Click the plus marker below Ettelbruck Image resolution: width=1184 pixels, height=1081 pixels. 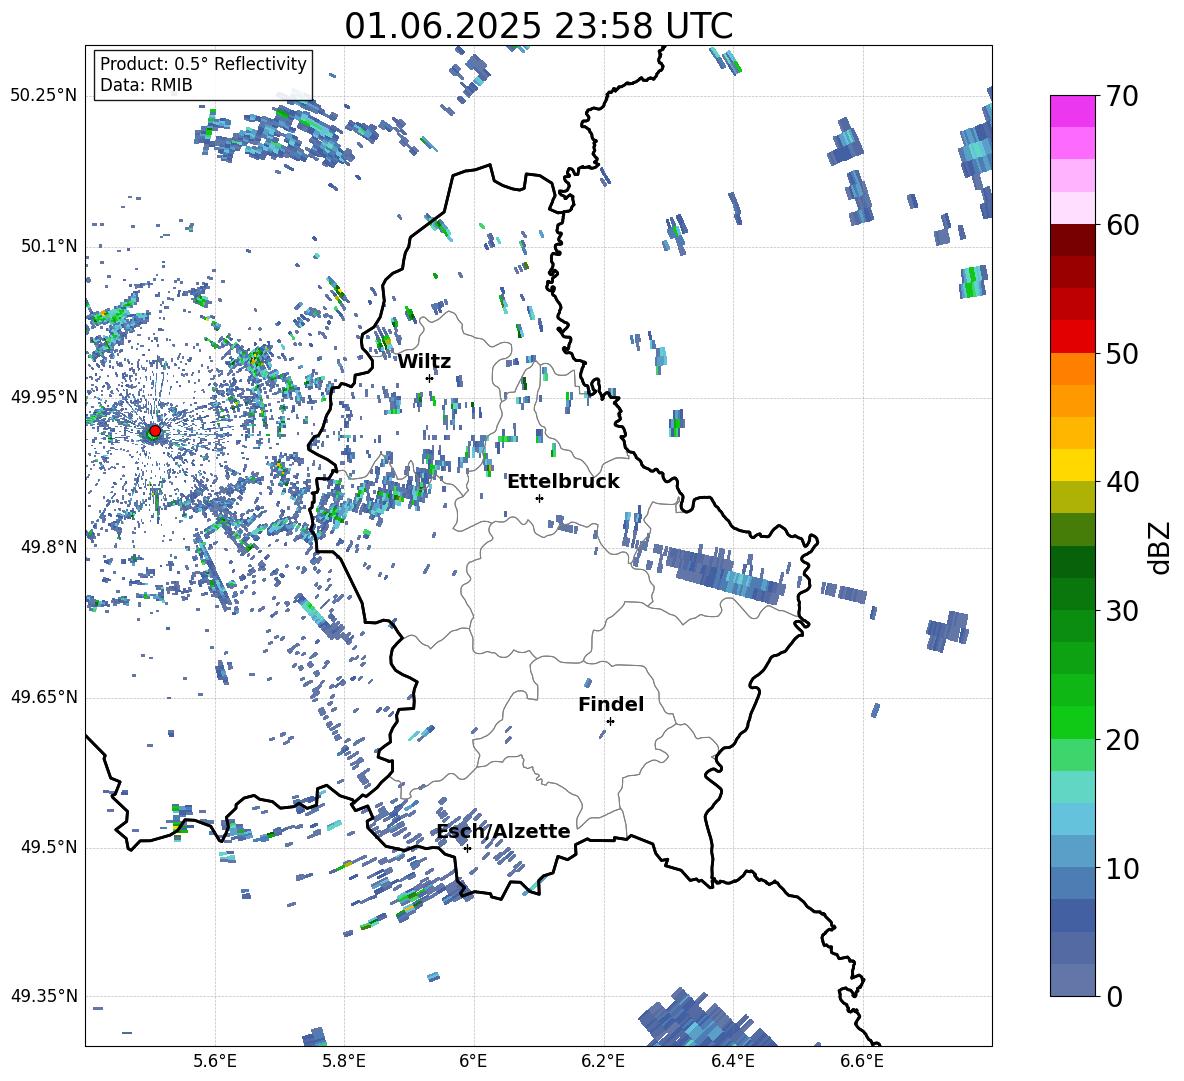pos(539,498)
